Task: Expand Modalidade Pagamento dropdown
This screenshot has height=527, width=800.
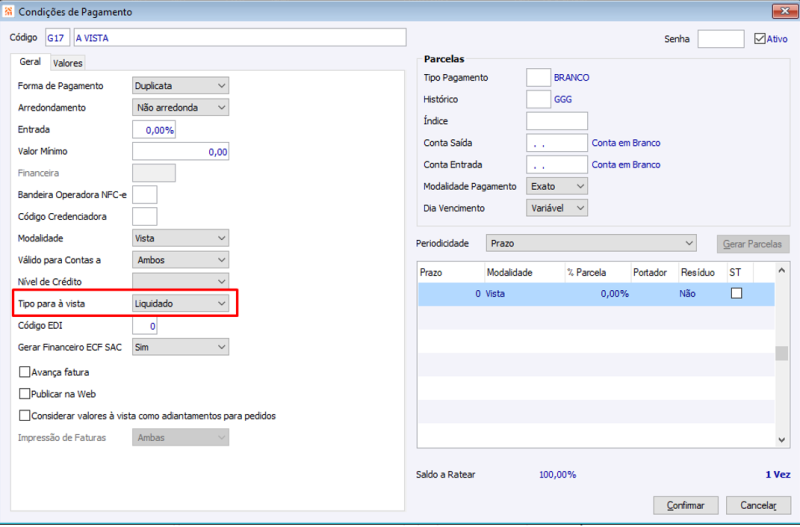Action: pyautogui.click(x=557, y=186)
